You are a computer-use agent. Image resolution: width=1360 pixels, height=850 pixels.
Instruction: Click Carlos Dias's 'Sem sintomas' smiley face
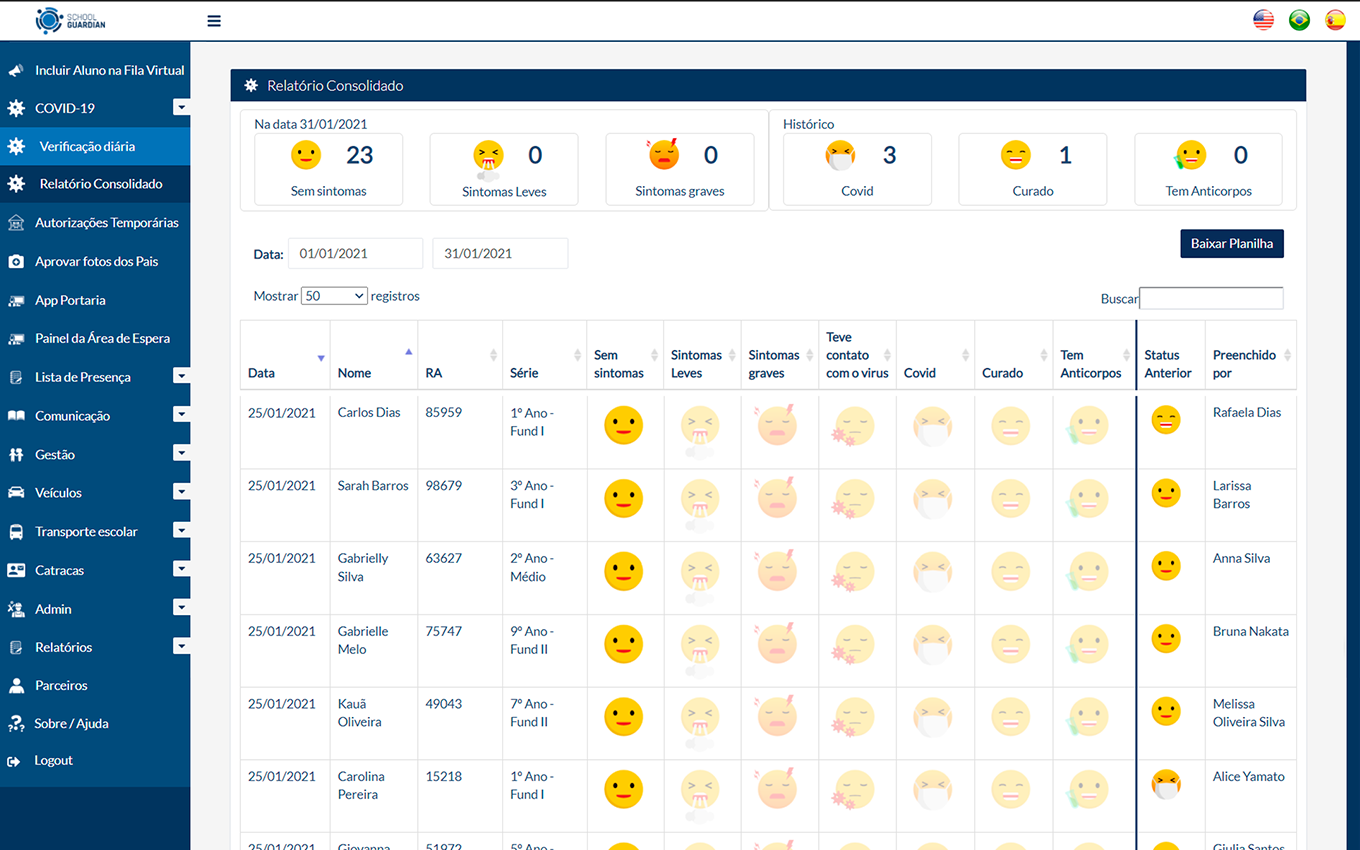[x=623, y=426]
